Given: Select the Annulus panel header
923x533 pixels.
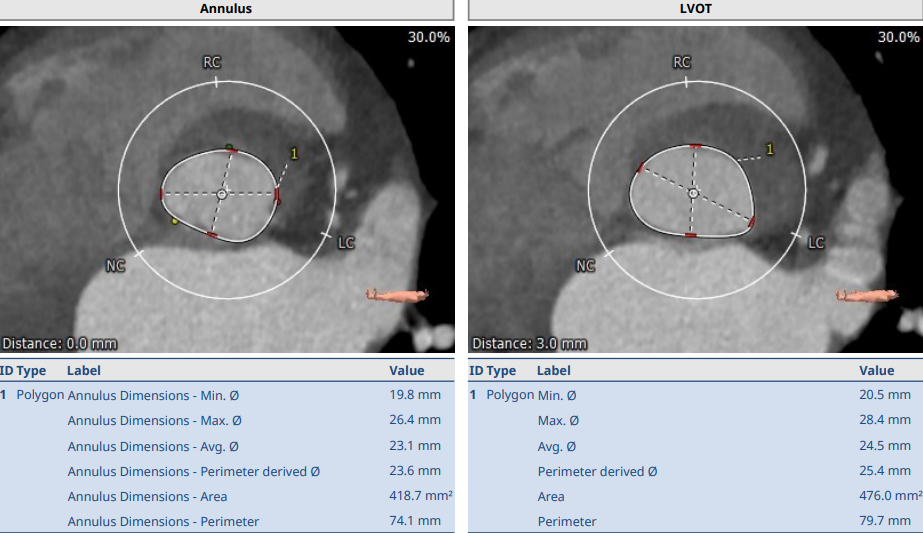Looking at the screenshot, I should pos(226,10).
